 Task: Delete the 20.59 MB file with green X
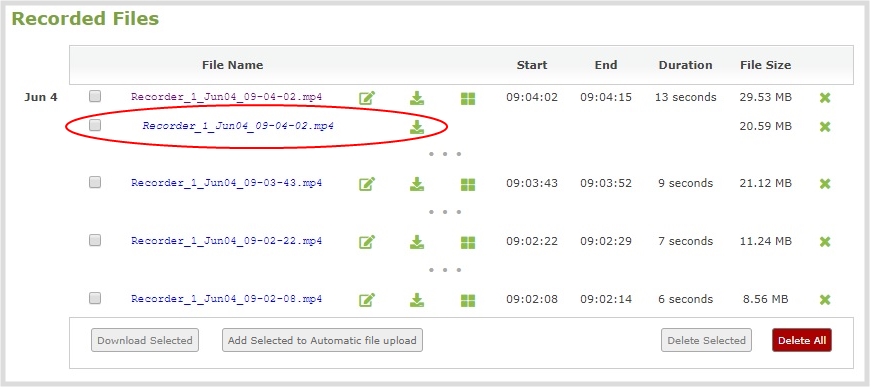pos(825,127)
